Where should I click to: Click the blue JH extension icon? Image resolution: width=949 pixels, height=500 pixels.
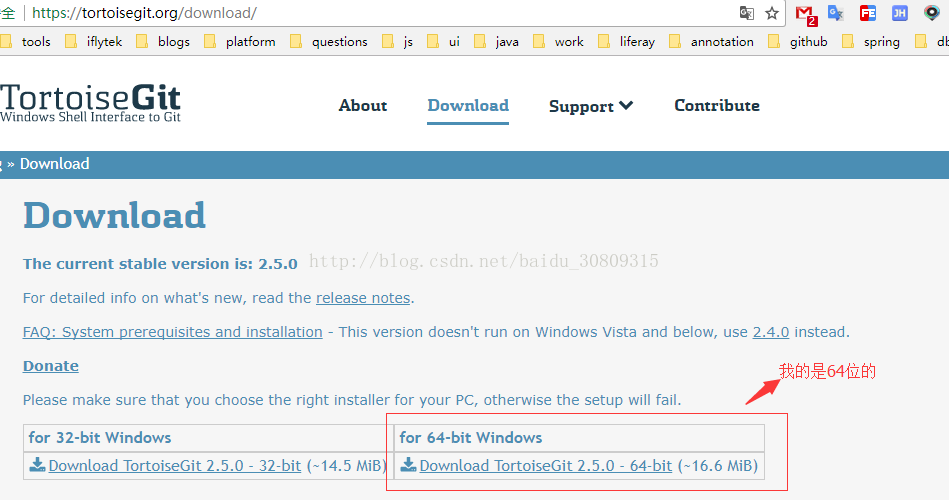click(x=900, y=13)
